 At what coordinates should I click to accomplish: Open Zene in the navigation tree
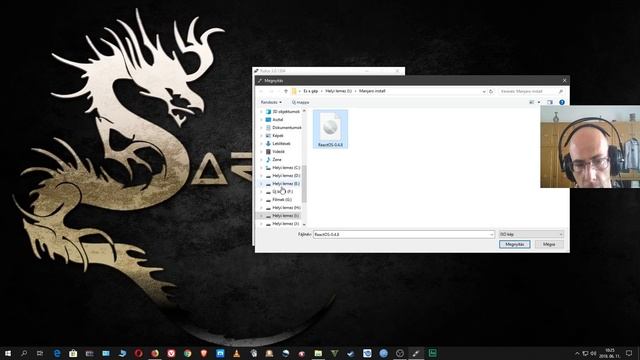coord(273,160)
